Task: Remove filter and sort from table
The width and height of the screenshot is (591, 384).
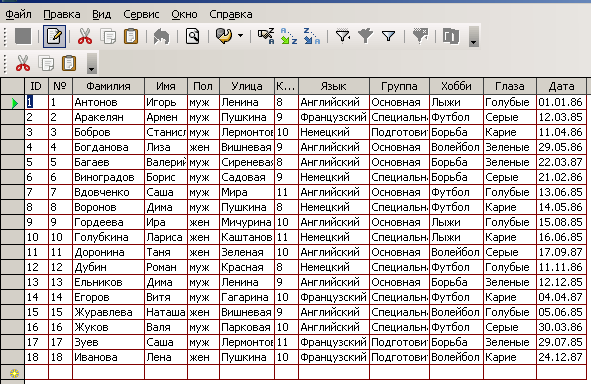Action: (x=420, y=37)
